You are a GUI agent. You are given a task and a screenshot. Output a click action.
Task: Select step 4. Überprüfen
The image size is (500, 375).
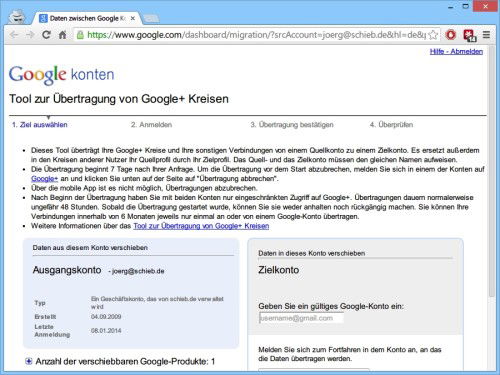point(391,125)
